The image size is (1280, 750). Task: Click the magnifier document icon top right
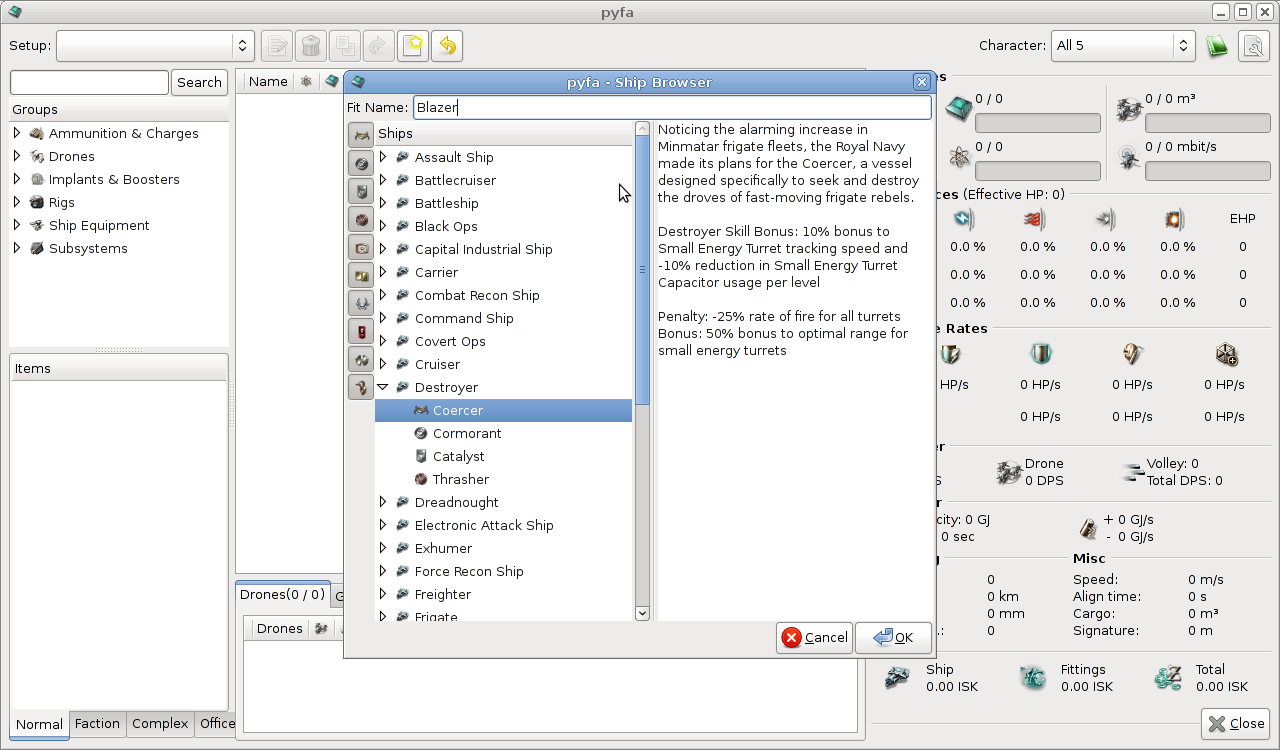pyautogui.click(x=1254, y=46)
